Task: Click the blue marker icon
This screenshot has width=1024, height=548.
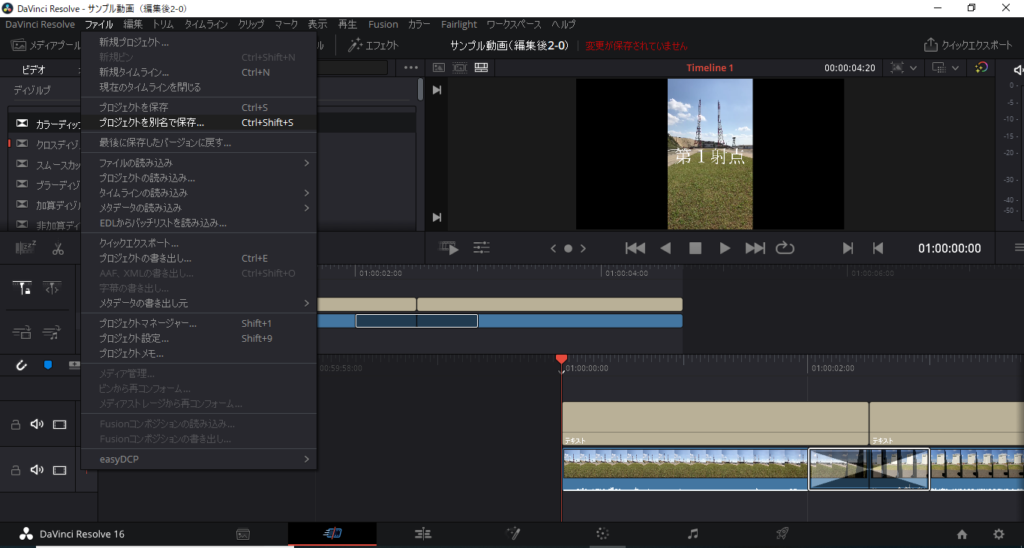Action: (x=48, y=365)
